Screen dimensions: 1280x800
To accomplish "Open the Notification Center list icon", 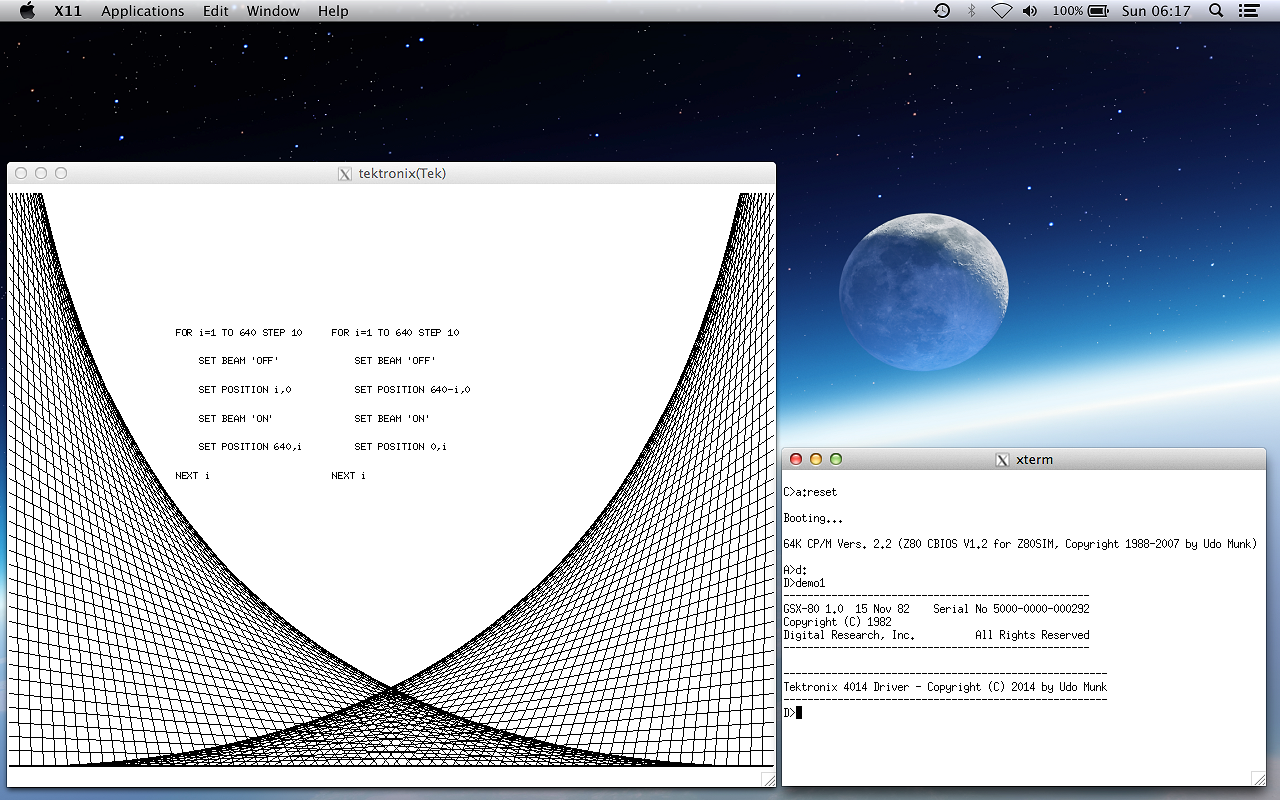I will click(1248, 11).
